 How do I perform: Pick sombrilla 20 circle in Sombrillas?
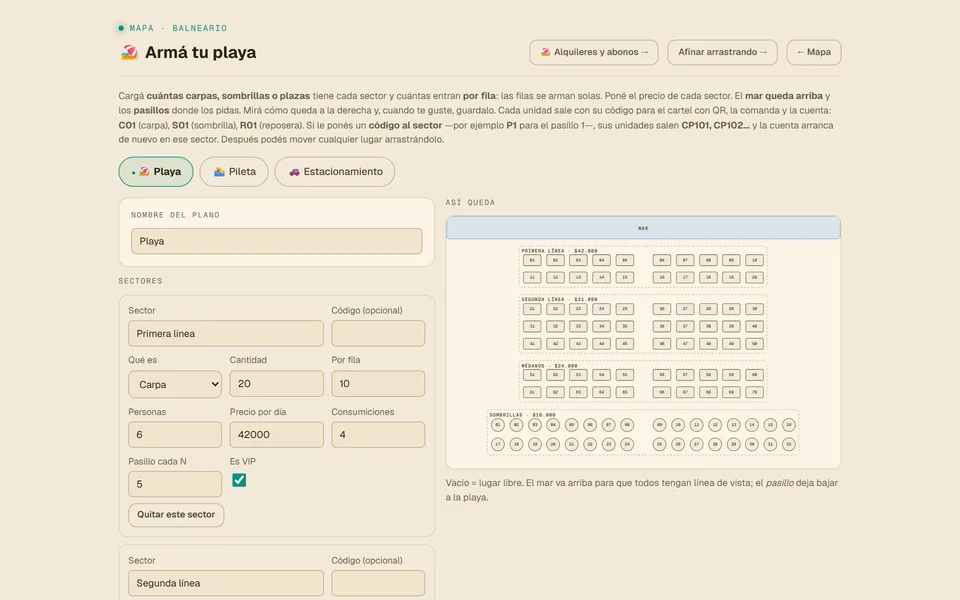tap(553, 444)
